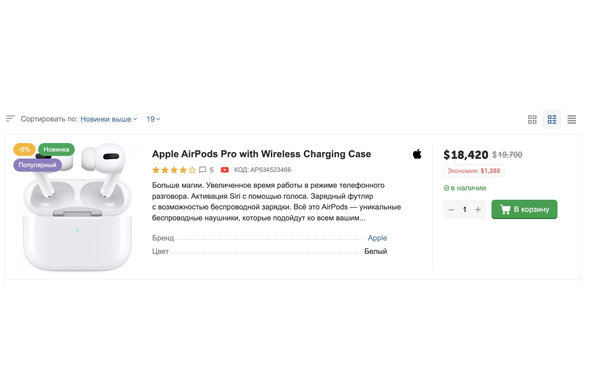Decrease quantity with minus button

click(452, 210)
